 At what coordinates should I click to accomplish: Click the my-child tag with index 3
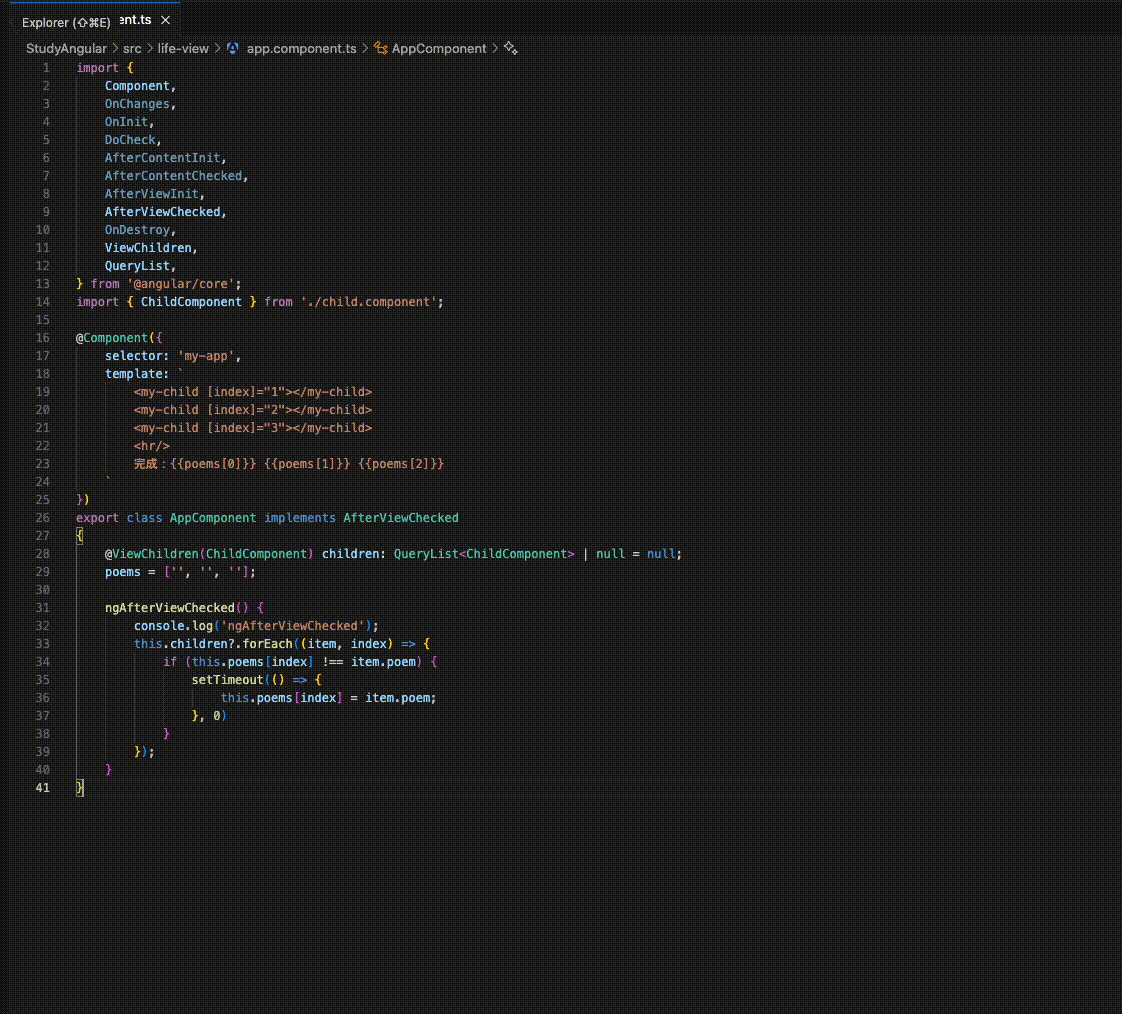(x=253, y=428)
